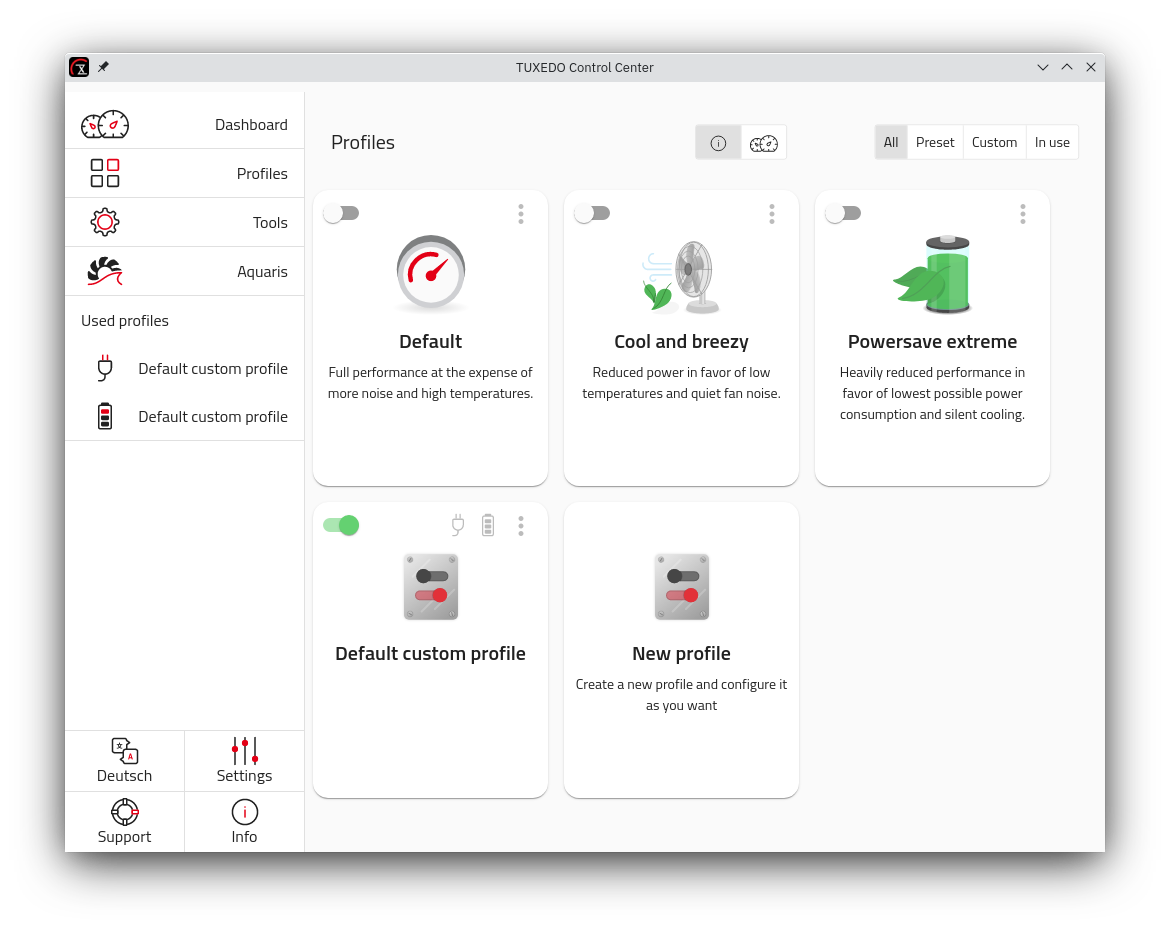Click the battery icon under Used profiles

pyautogui.click(x=105, y=416)
